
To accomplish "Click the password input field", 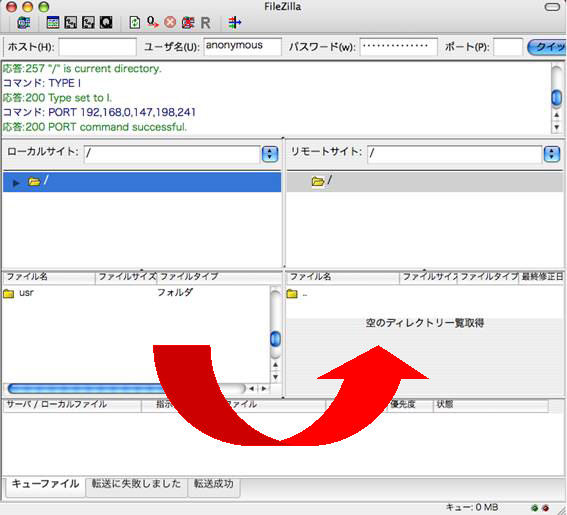I will 398,47.
